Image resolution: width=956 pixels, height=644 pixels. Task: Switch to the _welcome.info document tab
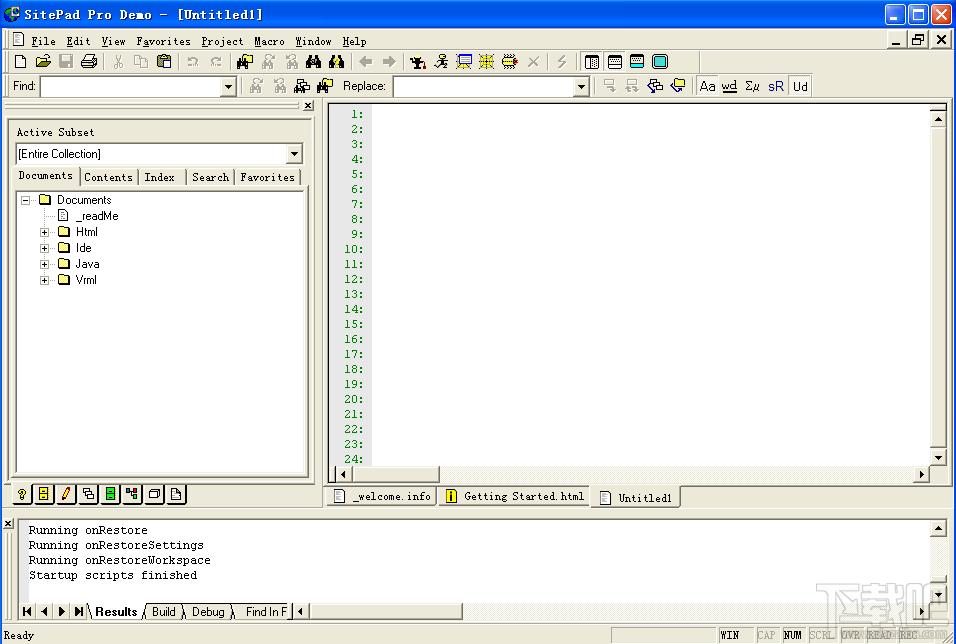tap(383, 496)
